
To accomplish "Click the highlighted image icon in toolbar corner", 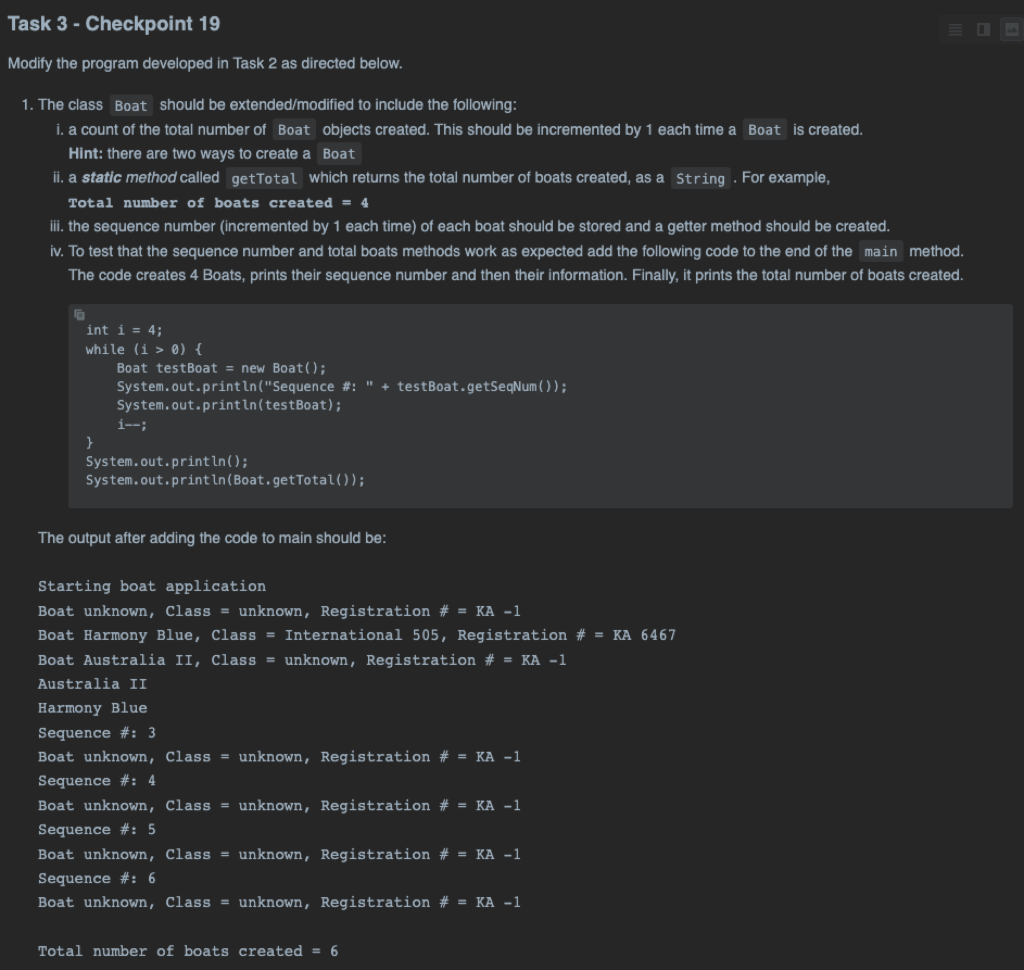I will 1009,29.
